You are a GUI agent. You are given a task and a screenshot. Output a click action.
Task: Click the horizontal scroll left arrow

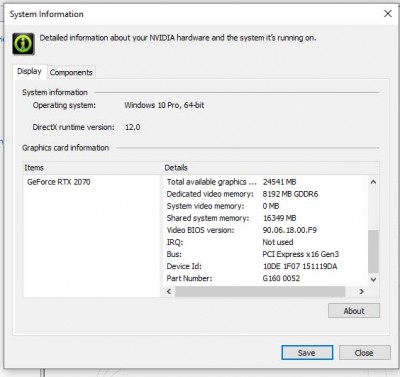(x=169, y=291)
